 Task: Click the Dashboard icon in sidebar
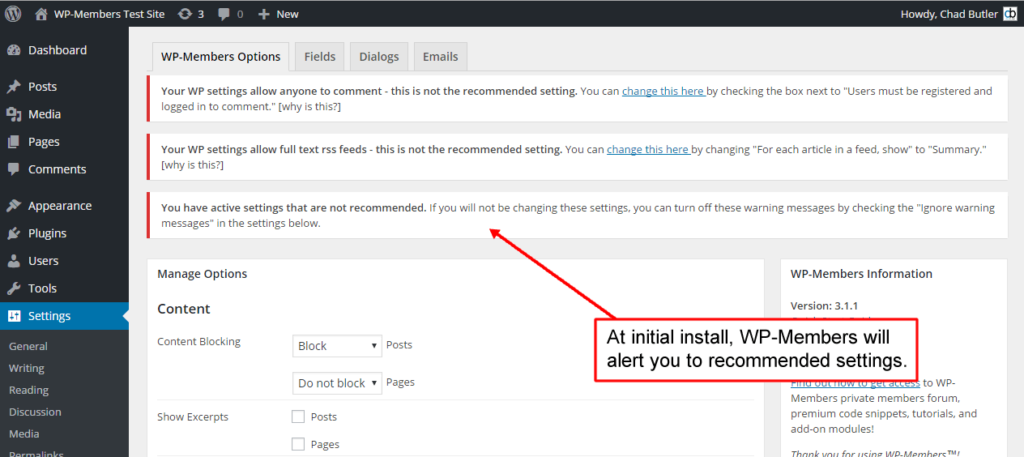tap(13, 50)
